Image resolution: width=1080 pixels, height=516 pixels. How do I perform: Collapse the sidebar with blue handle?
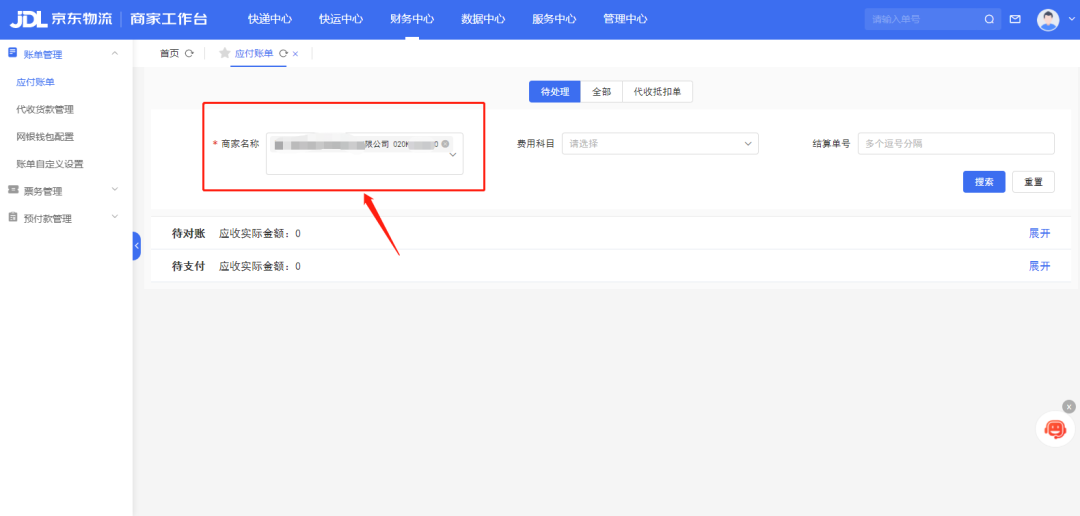136,246
